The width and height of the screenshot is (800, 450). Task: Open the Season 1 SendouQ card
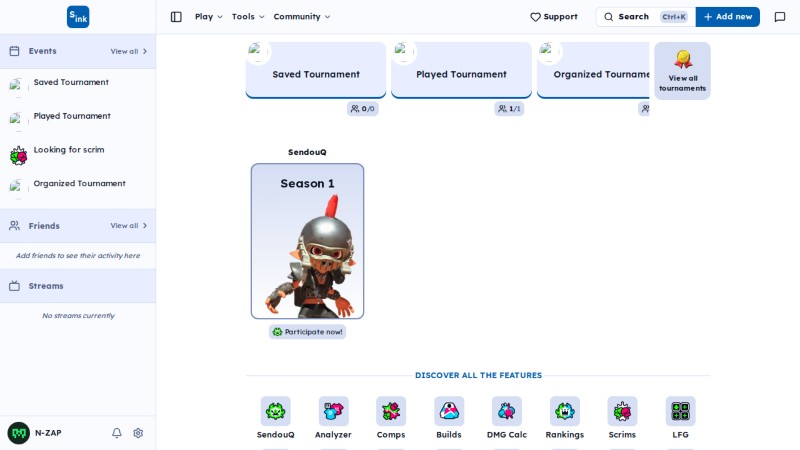[308, 241]
